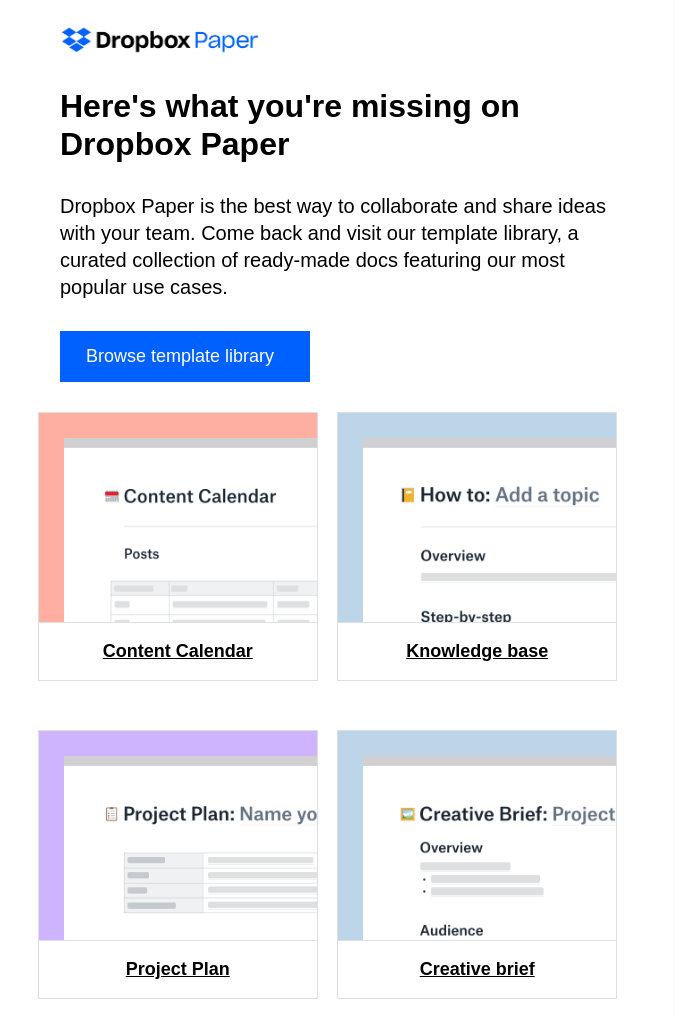Click the Creative brief preview thumbnail
This screenshot has width=675, height=1019.
[477, 835]
